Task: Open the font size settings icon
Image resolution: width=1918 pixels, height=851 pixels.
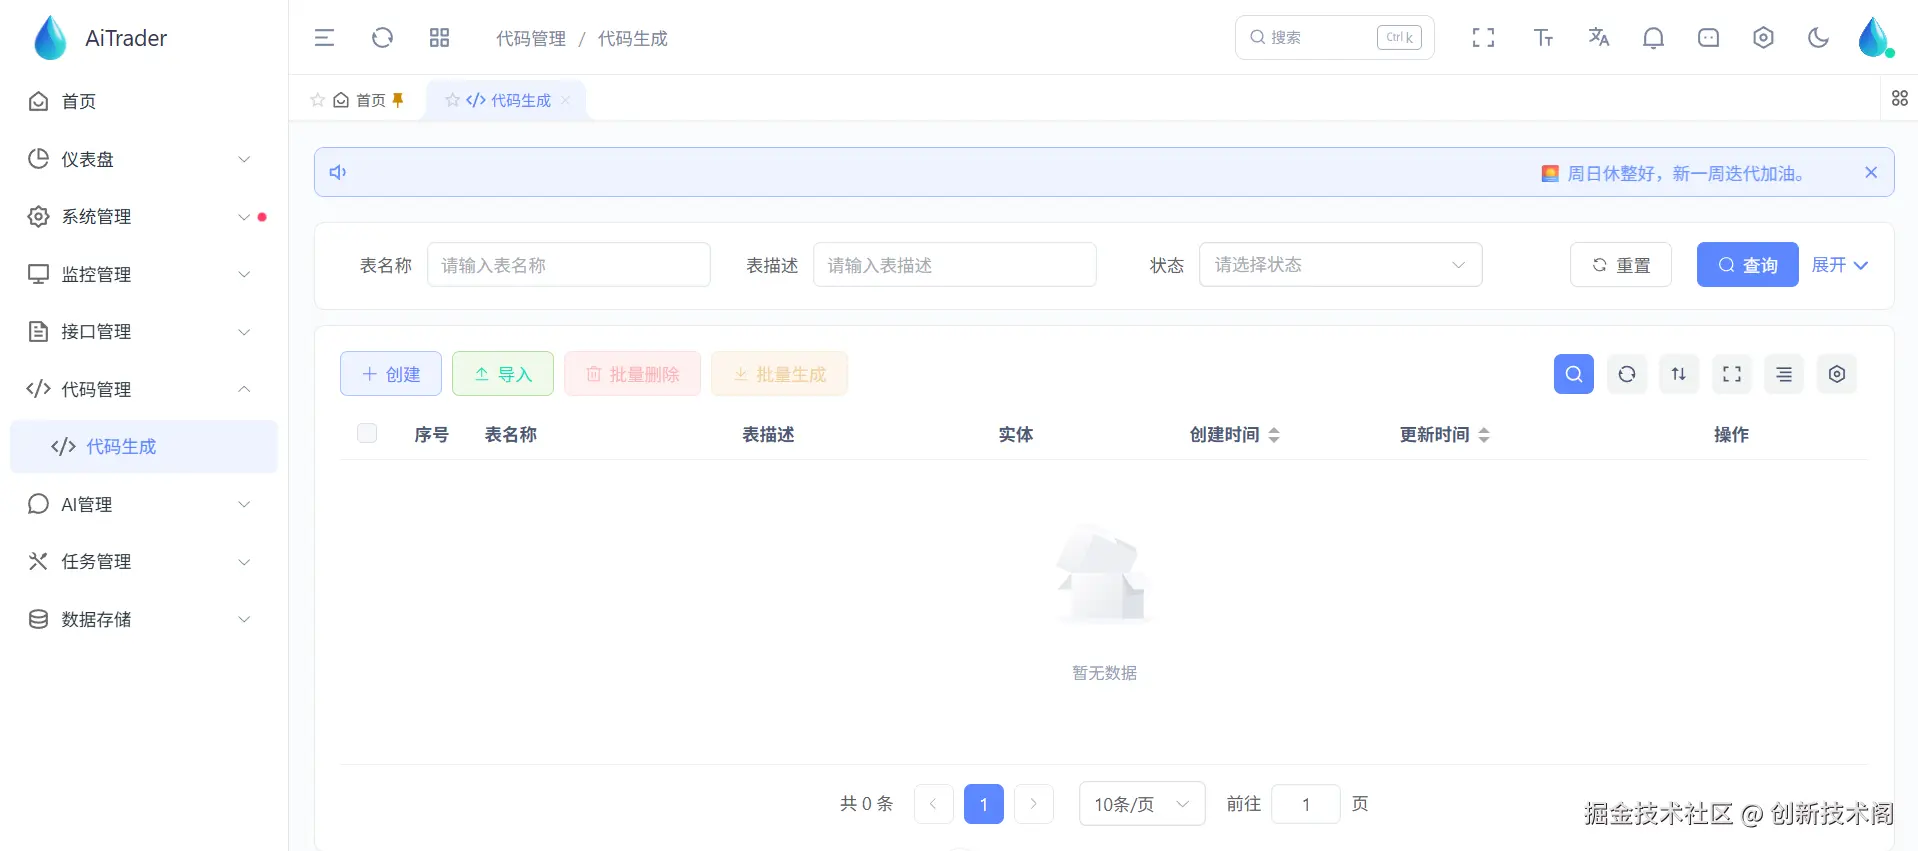Action: click(1543, 38)
